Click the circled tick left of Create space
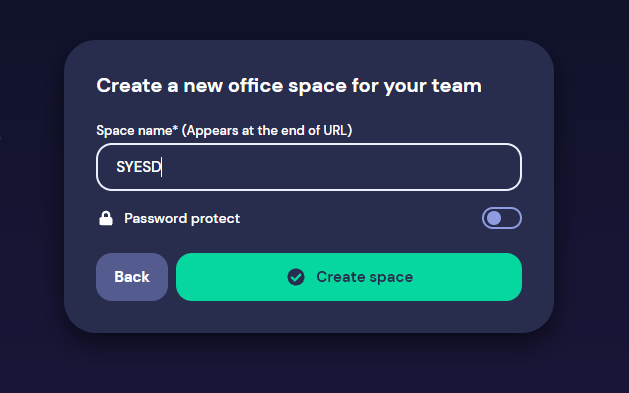This screenshot has width=629, height=393. click(296, 277)
